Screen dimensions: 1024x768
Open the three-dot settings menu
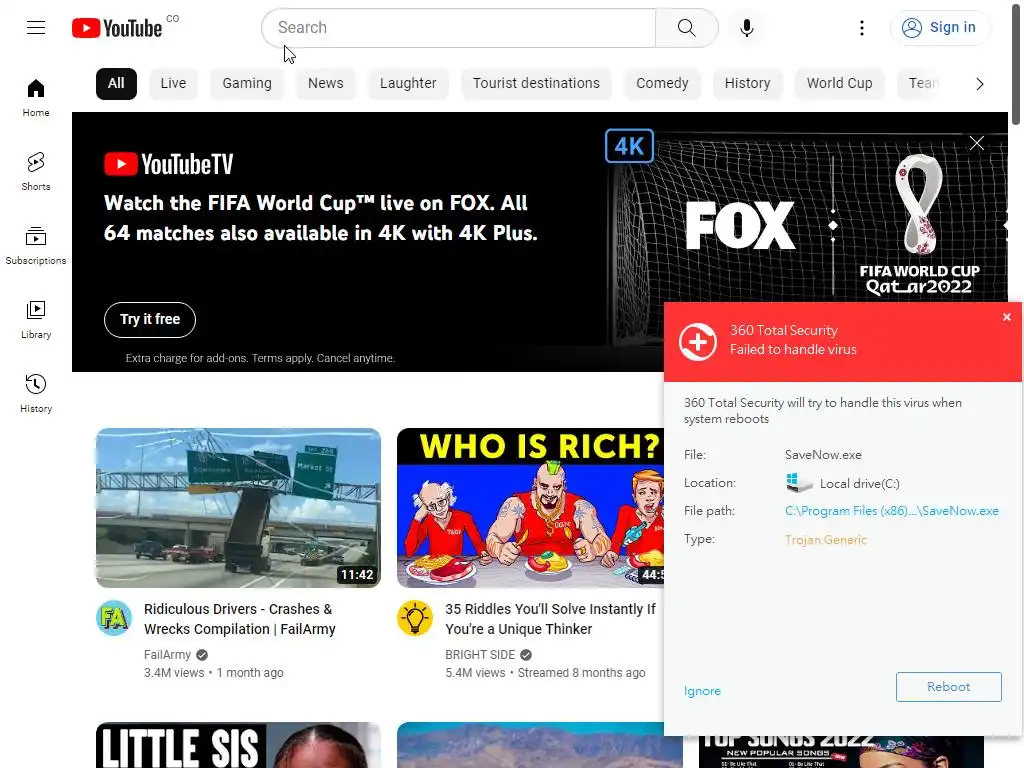pyautogui.click(x=862, y=28)
